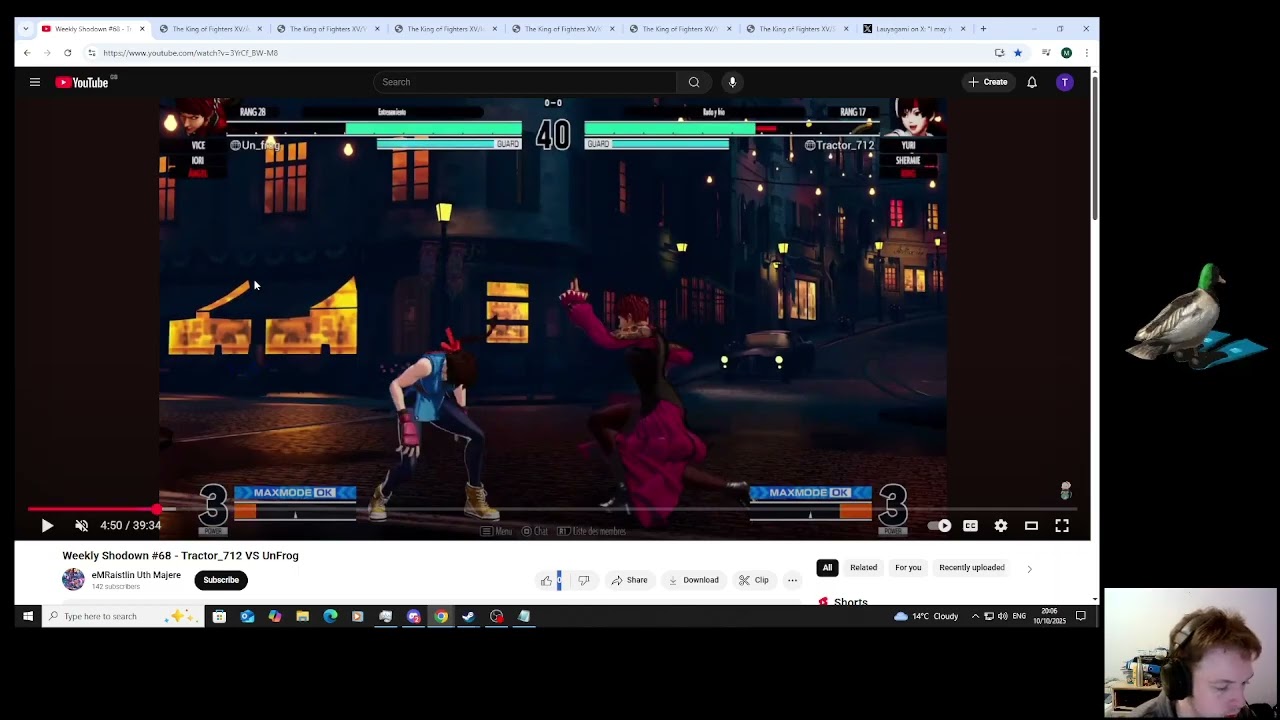Subscribe to eMRaistlin Uth Majere
Image resolution: width=1280 pixels, height=720 pixels.
point(221,580)
